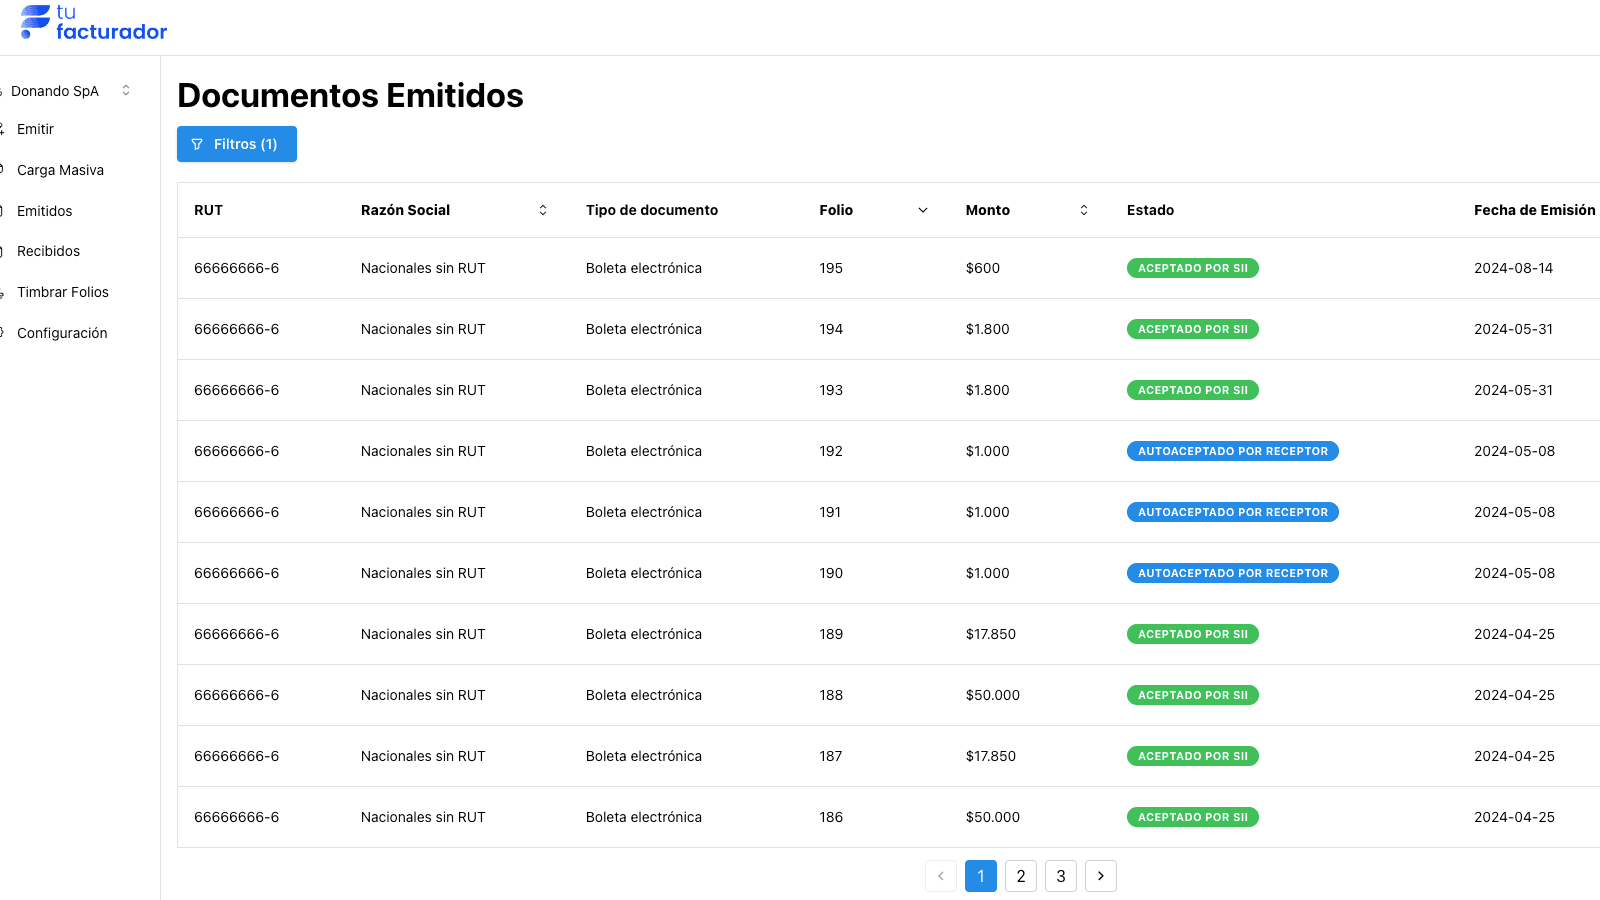Click the Recibidos document icon

click(4, 251)
